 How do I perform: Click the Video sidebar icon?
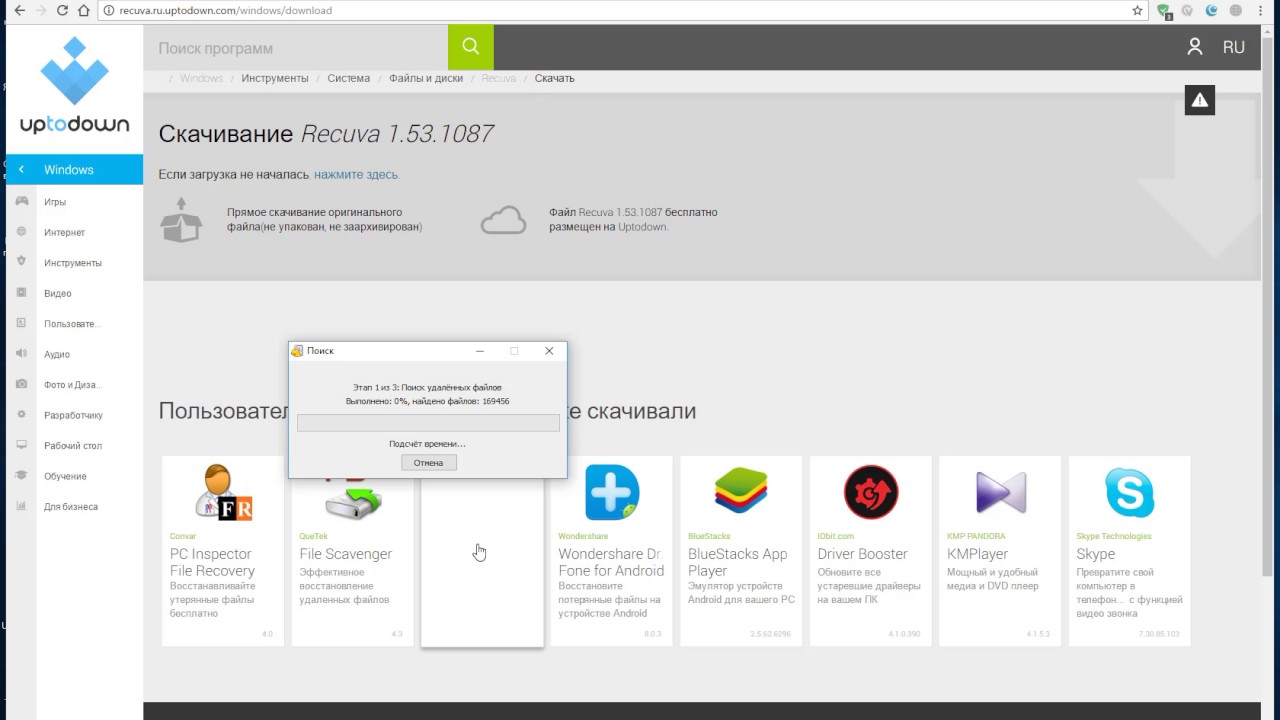[22, 293]
